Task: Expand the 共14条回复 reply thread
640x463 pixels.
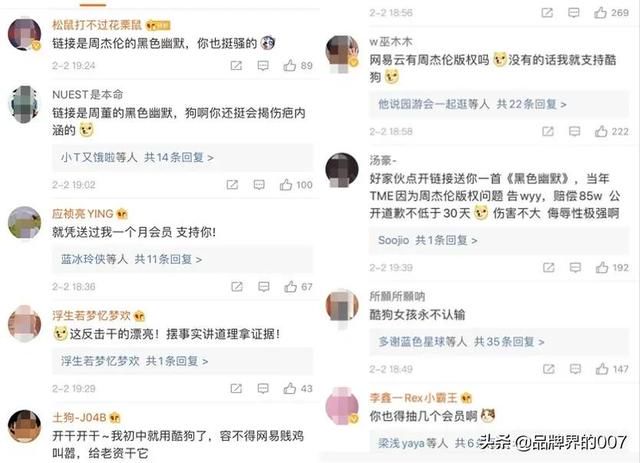Action: tap(179, 157)
